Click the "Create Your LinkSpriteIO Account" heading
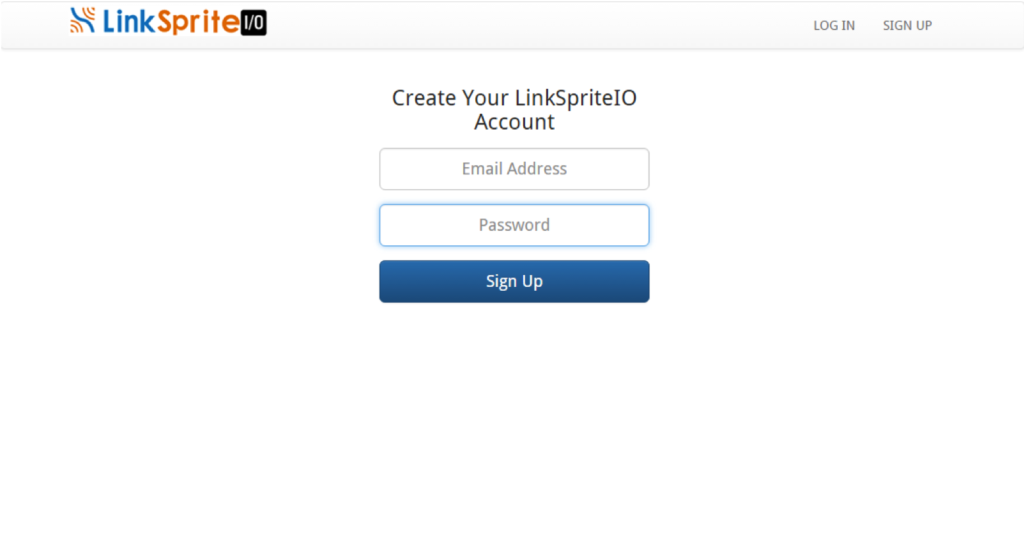The height and width of the screenshot is (546, 1024). point(514,110)
